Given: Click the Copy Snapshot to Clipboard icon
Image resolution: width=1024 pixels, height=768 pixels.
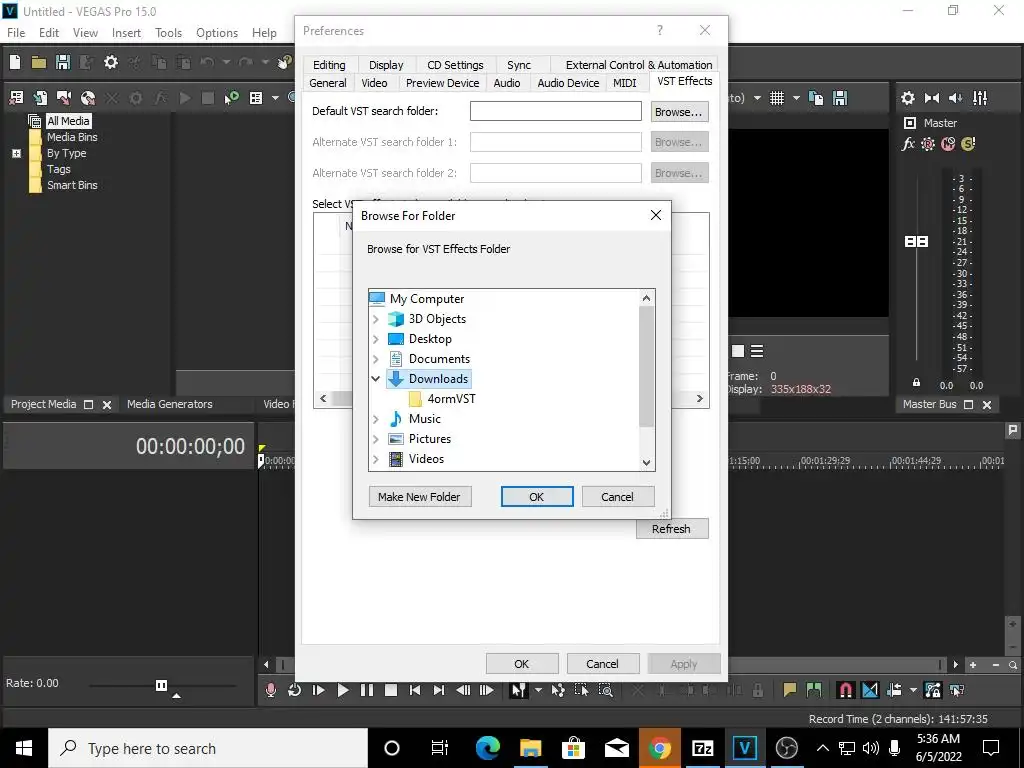Looking at the screenshot, I should tap(816, 98).
